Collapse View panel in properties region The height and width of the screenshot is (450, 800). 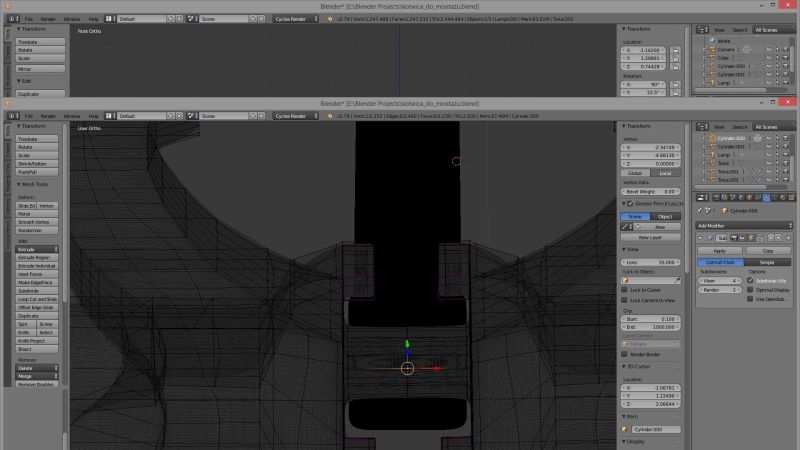623,249
